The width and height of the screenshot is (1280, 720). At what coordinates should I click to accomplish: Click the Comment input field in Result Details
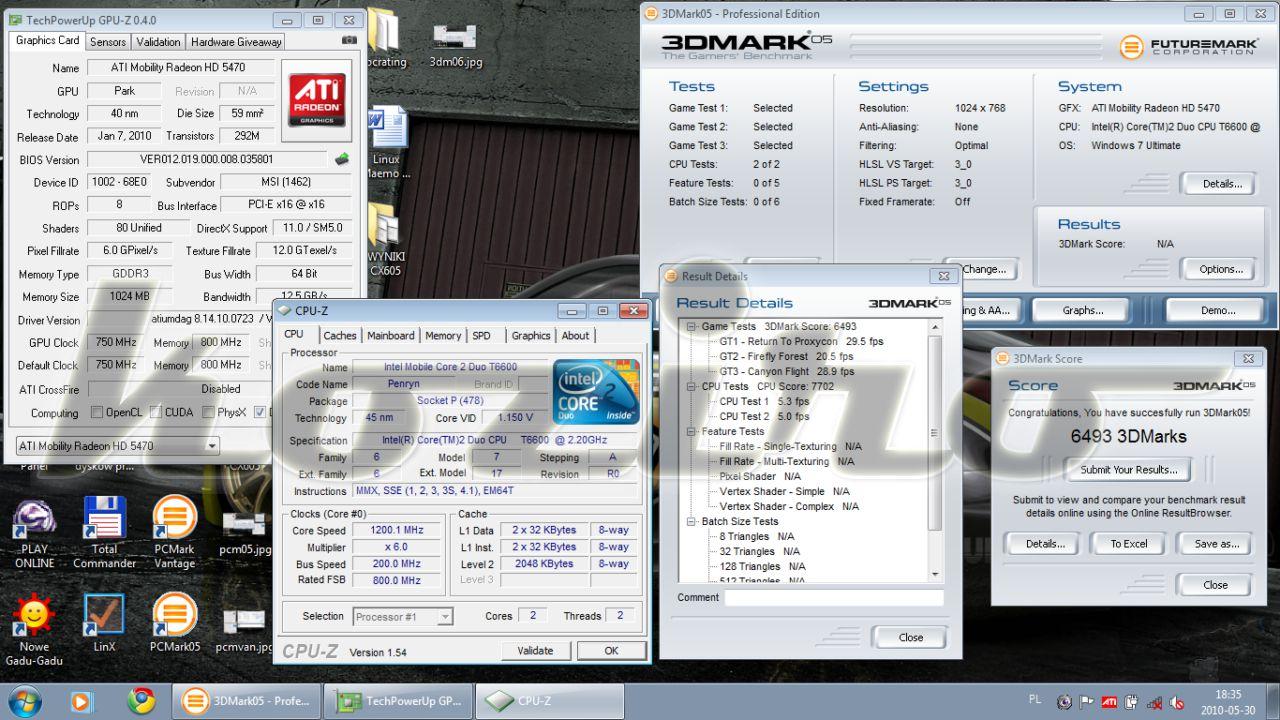[x=834, y=598]
